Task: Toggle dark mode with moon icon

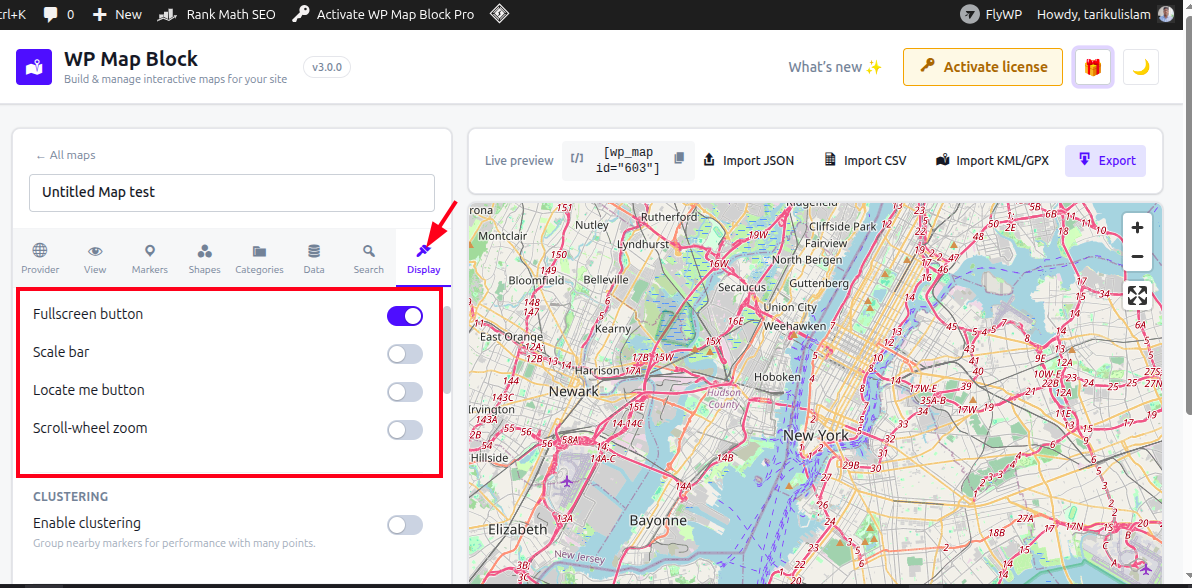Action: [1140, 67]
